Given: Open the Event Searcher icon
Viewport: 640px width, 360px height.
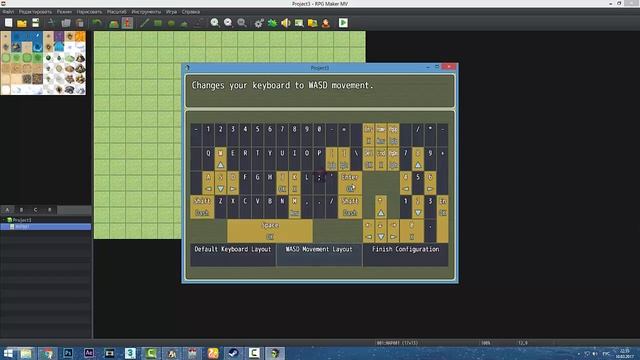Looking at the screenshot, I should (x=299, y=23).
